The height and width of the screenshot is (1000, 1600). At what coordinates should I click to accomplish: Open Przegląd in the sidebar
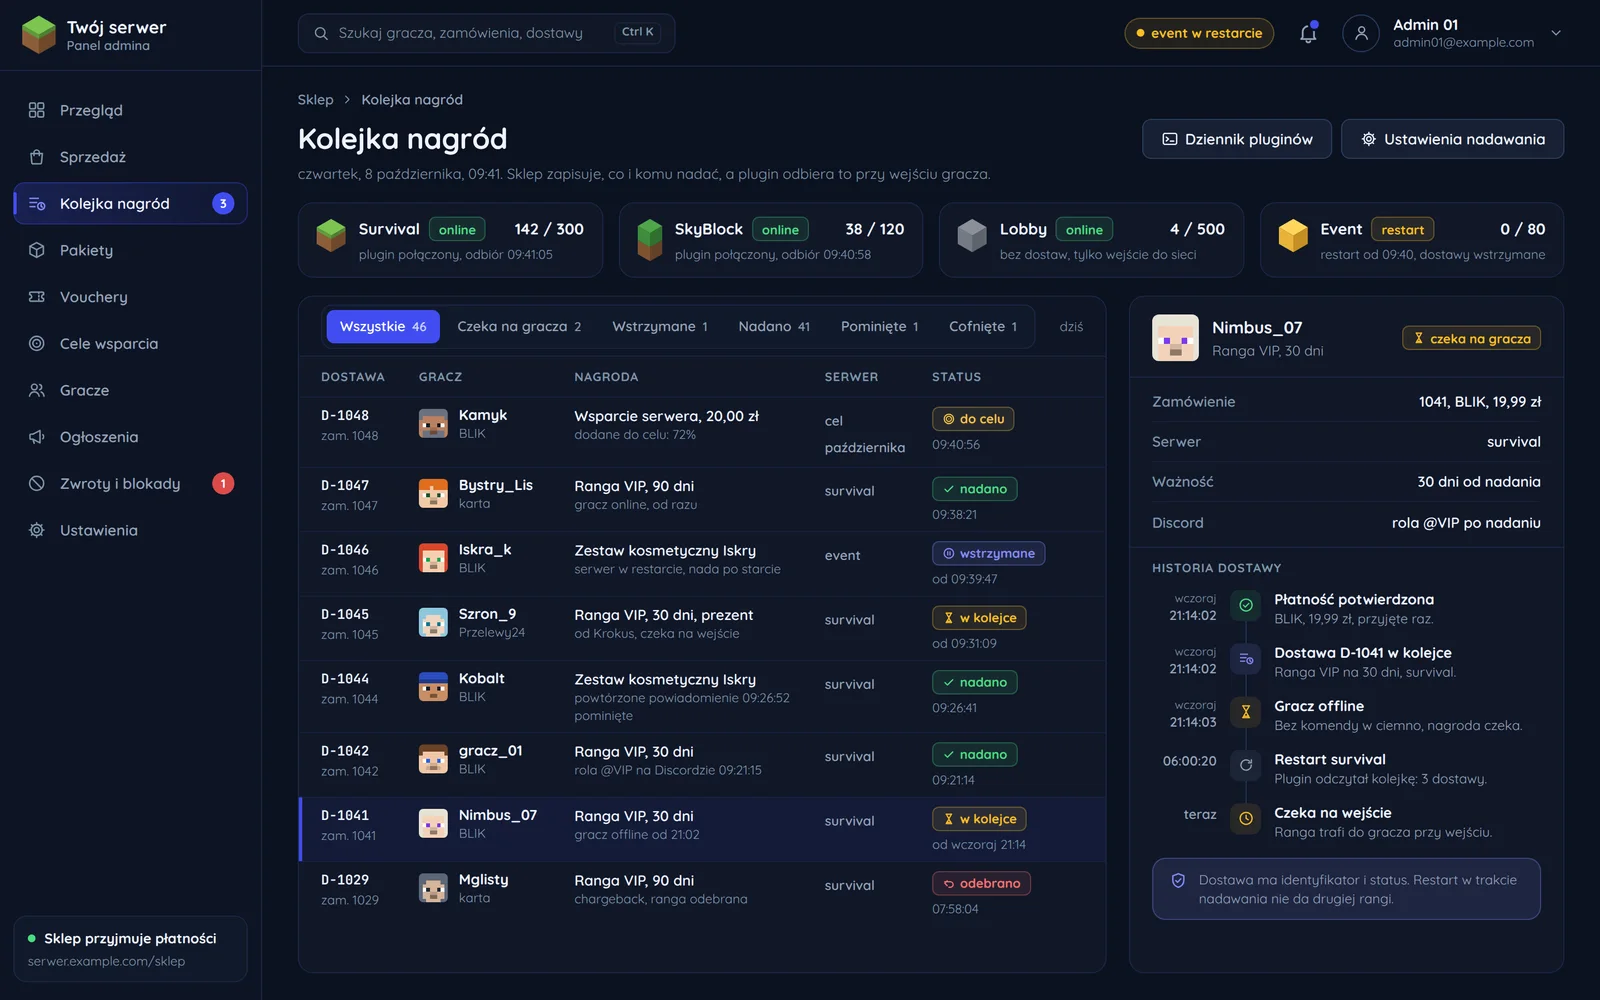[130, 110]
